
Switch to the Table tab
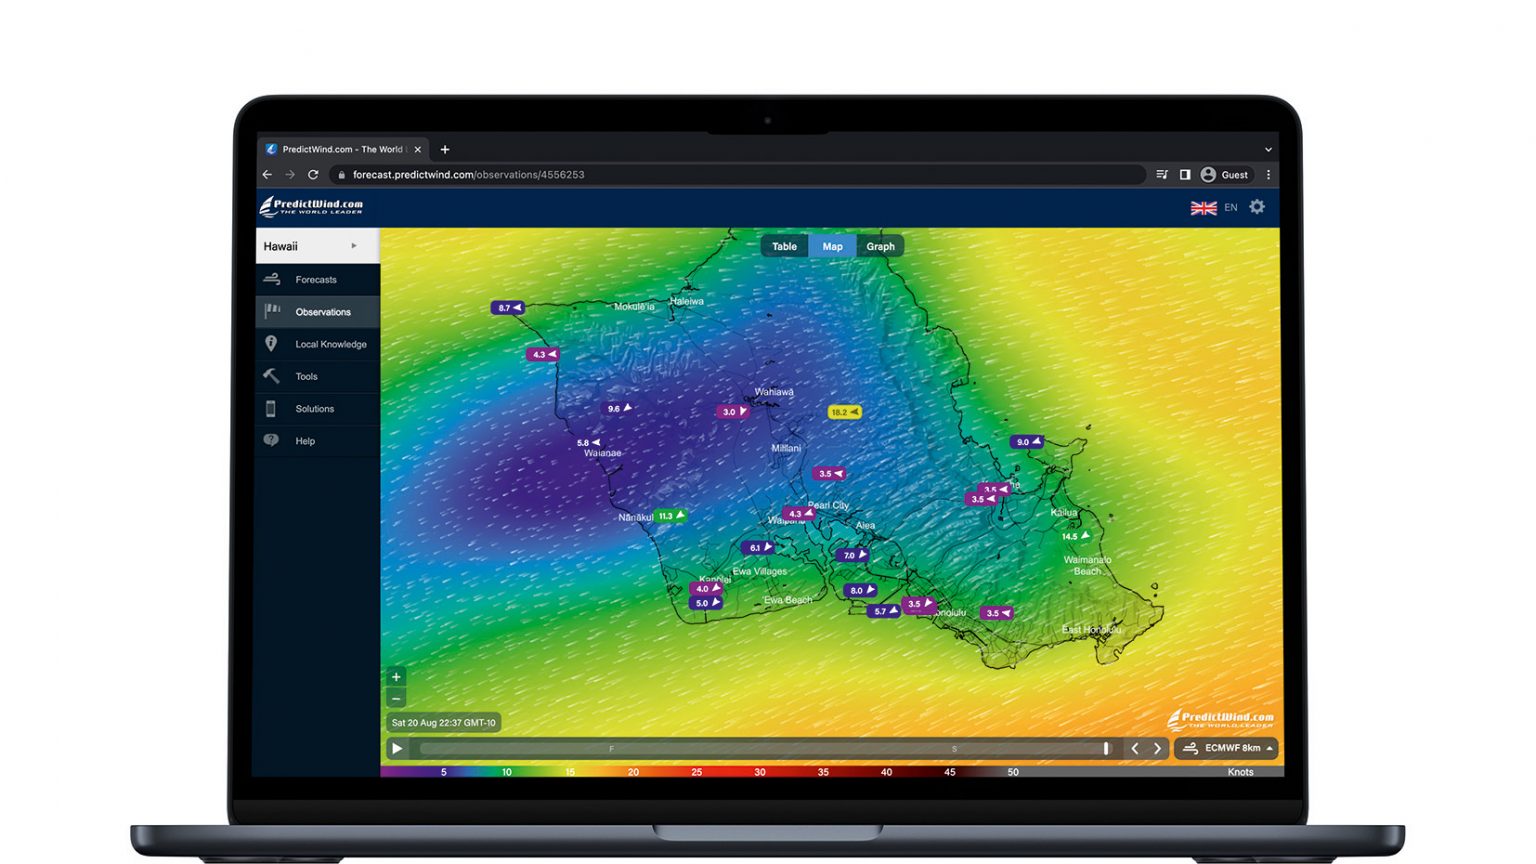(x=784, y=246)
